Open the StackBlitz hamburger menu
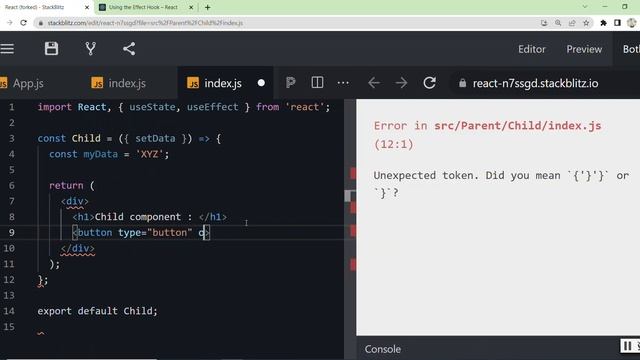Viewport: 640px width, 360px height. pyautogui.click(x=7, y=49)
